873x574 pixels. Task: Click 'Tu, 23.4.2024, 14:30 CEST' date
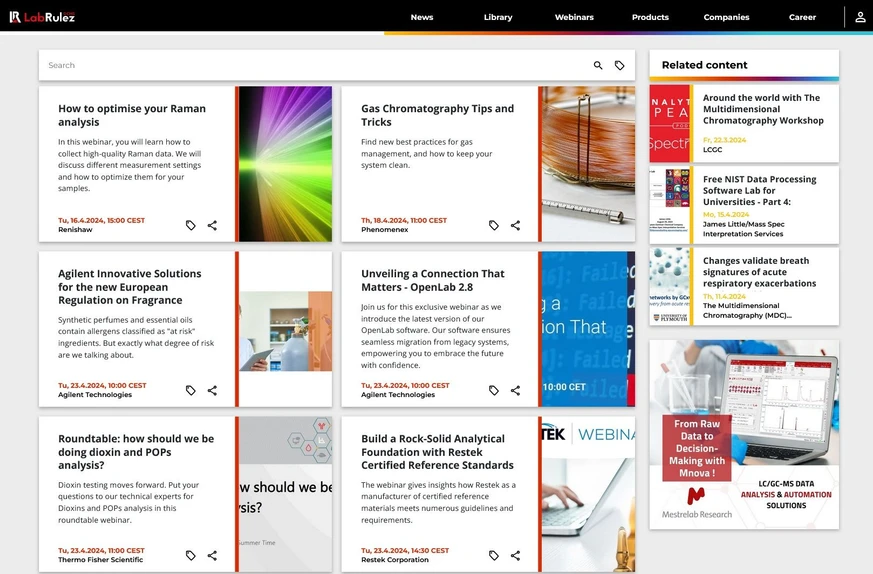405,551
